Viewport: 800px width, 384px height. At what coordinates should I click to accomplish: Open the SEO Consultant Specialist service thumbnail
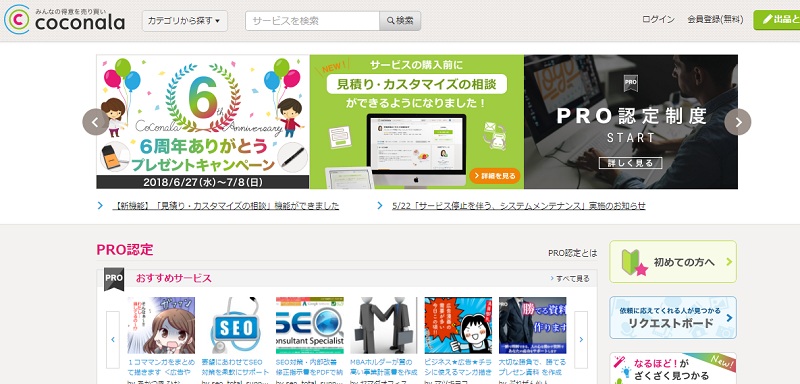(x=310, y=325)
